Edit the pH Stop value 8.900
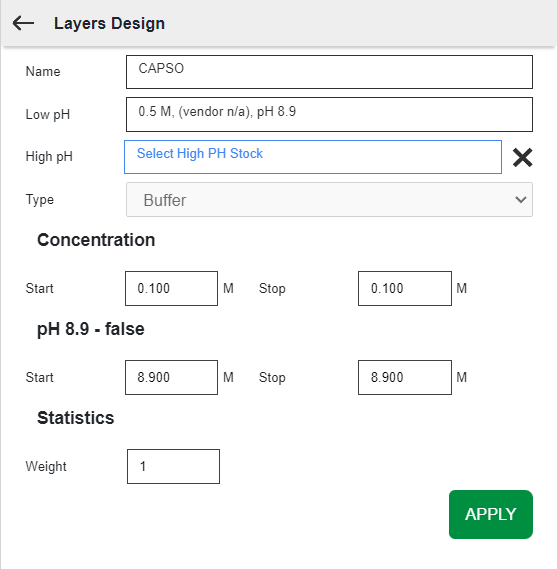This screenshot has height=569, width=557. 405,377
